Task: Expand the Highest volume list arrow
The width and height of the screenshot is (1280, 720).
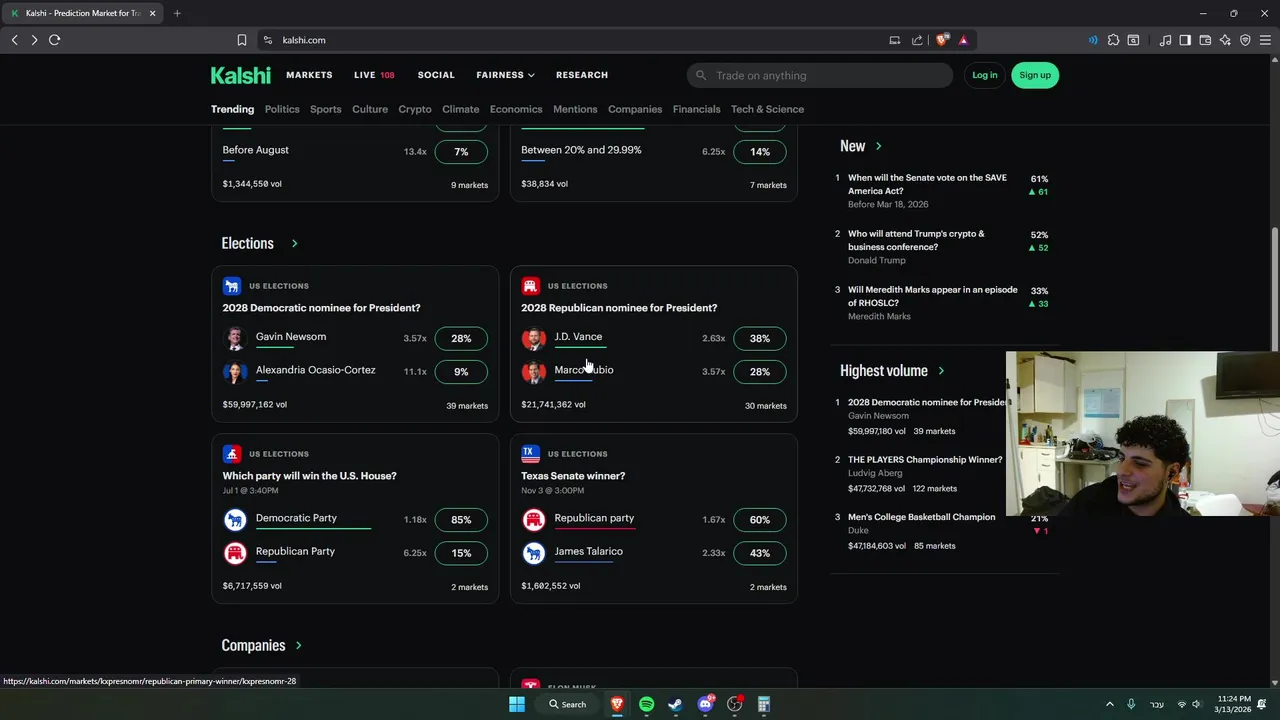Action: point(941,371)
